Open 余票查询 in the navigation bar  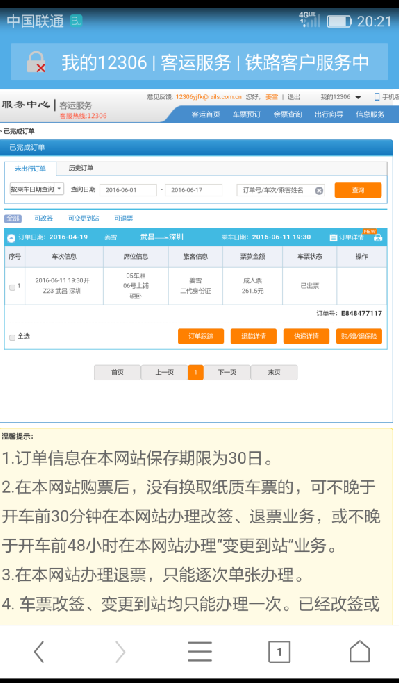click(x=287, y=115)
